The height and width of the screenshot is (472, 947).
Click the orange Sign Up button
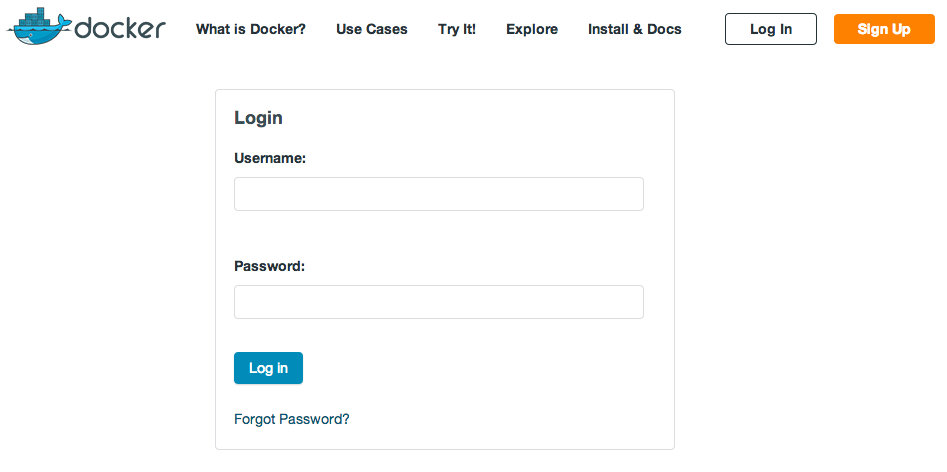pos(884,29)
